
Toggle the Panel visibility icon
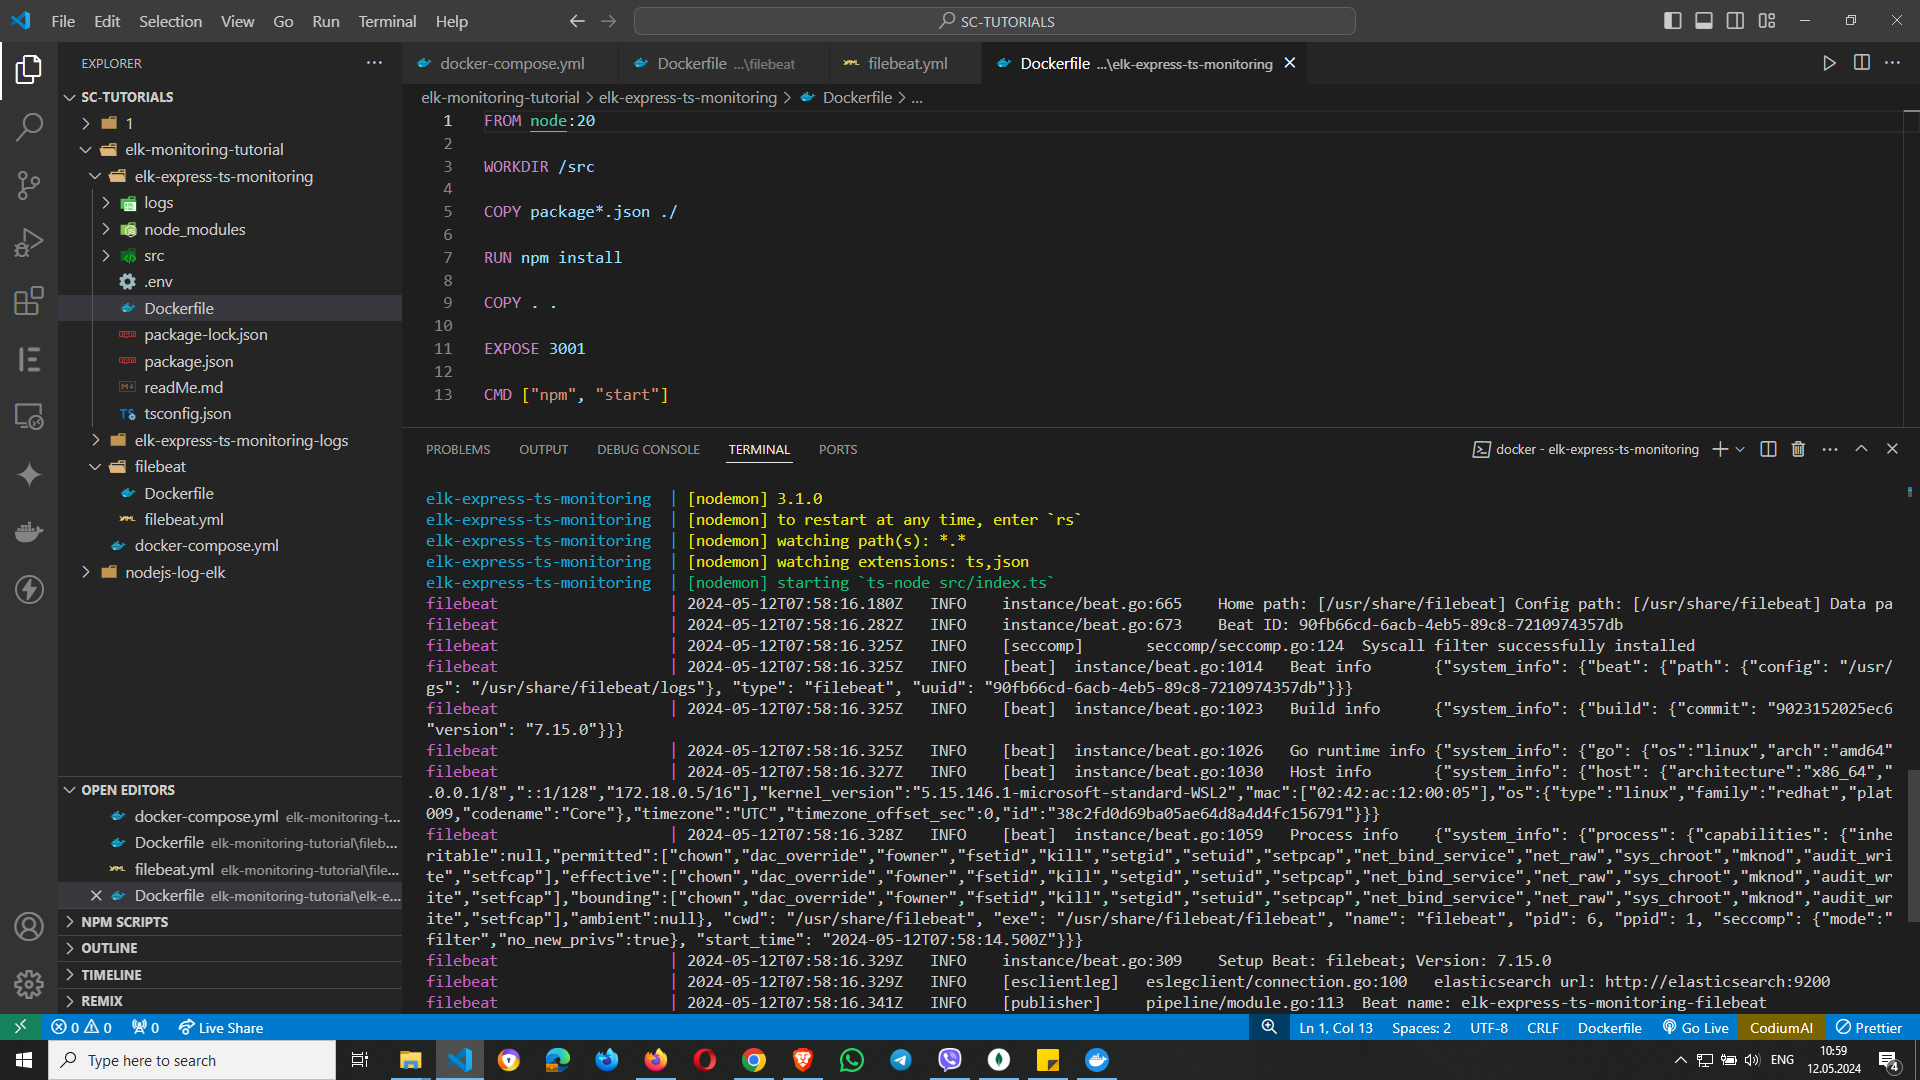[x=1704, y=20]
